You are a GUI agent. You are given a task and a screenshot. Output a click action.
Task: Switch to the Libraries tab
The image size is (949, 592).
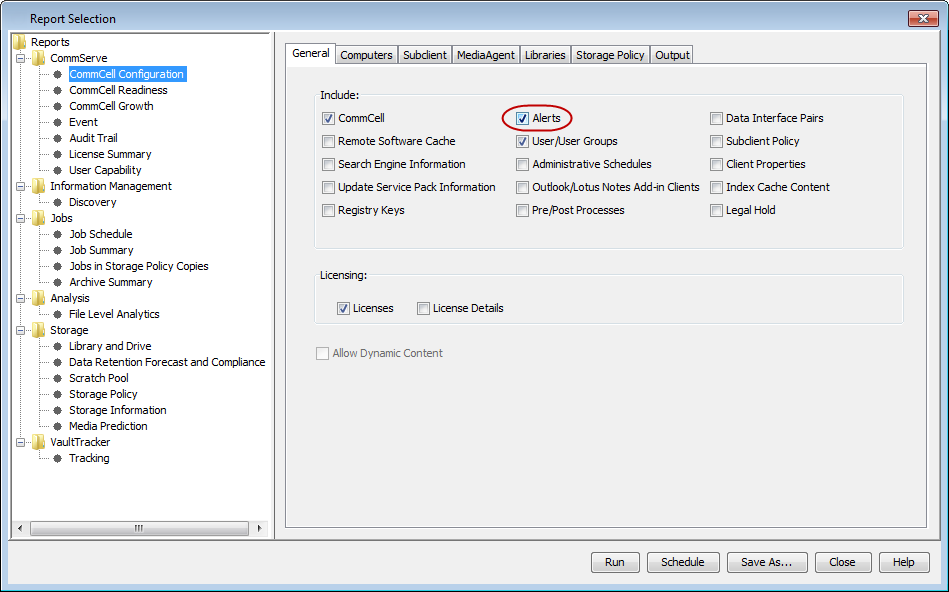[x=545, y=55]
